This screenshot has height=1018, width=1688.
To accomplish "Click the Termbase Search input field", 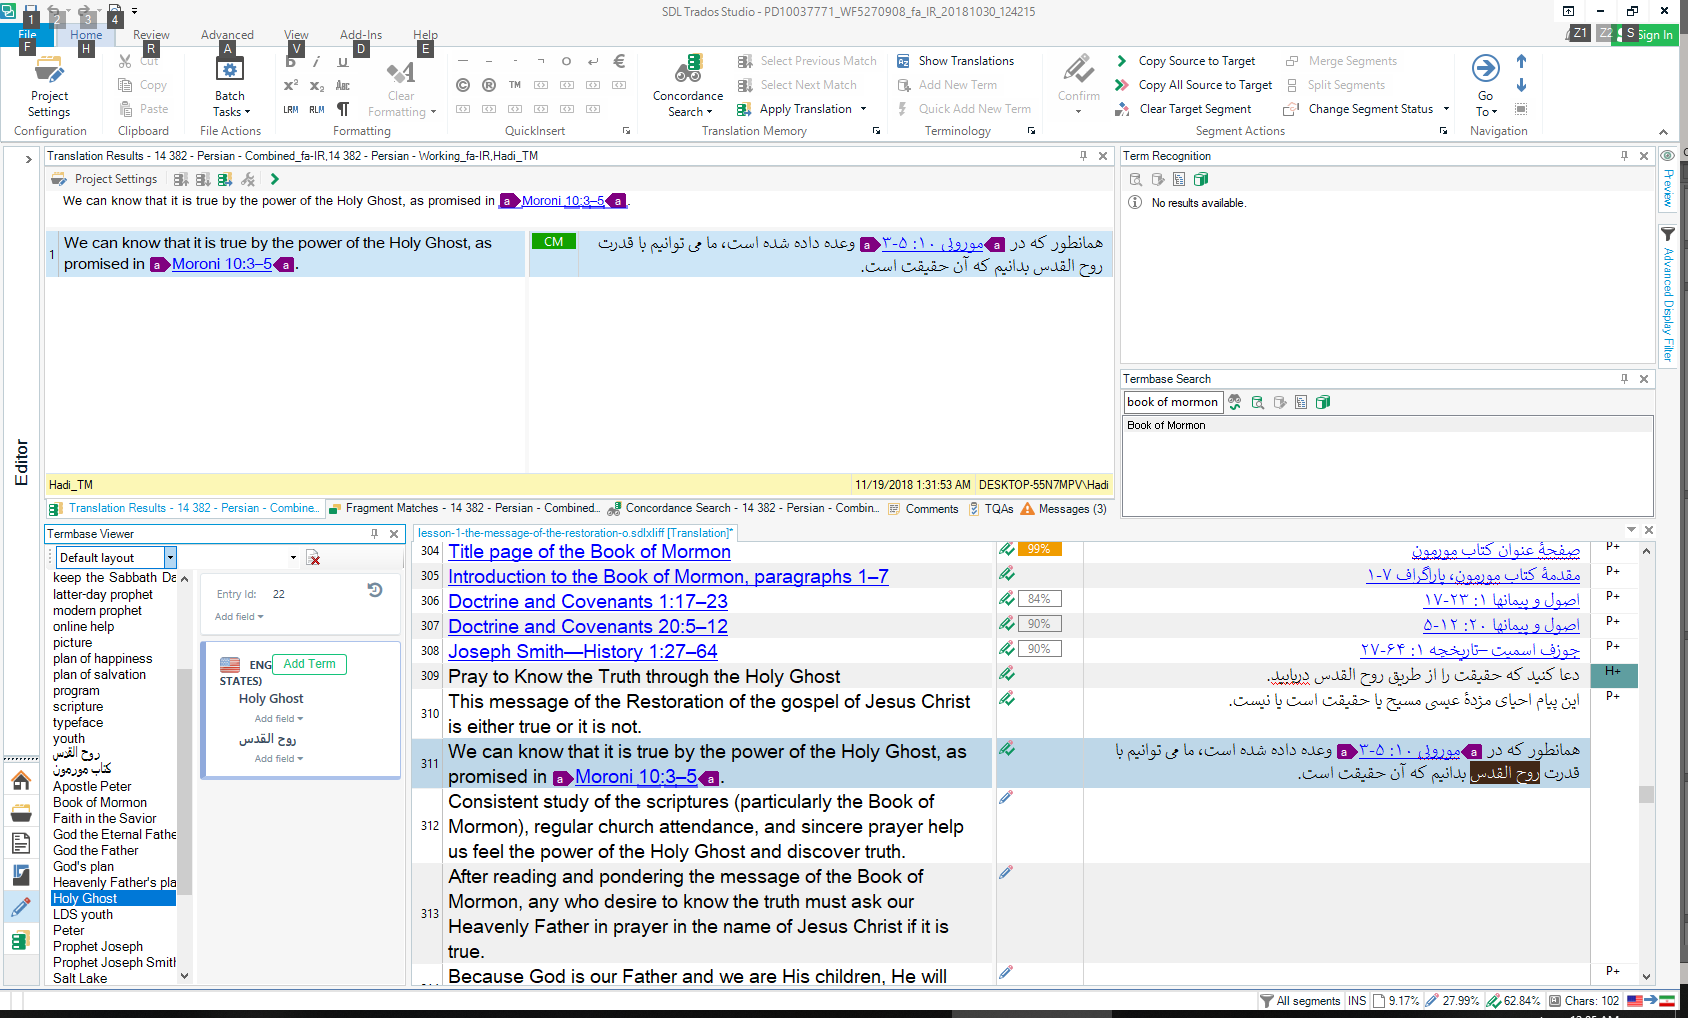I will (x=1172, y=402).
